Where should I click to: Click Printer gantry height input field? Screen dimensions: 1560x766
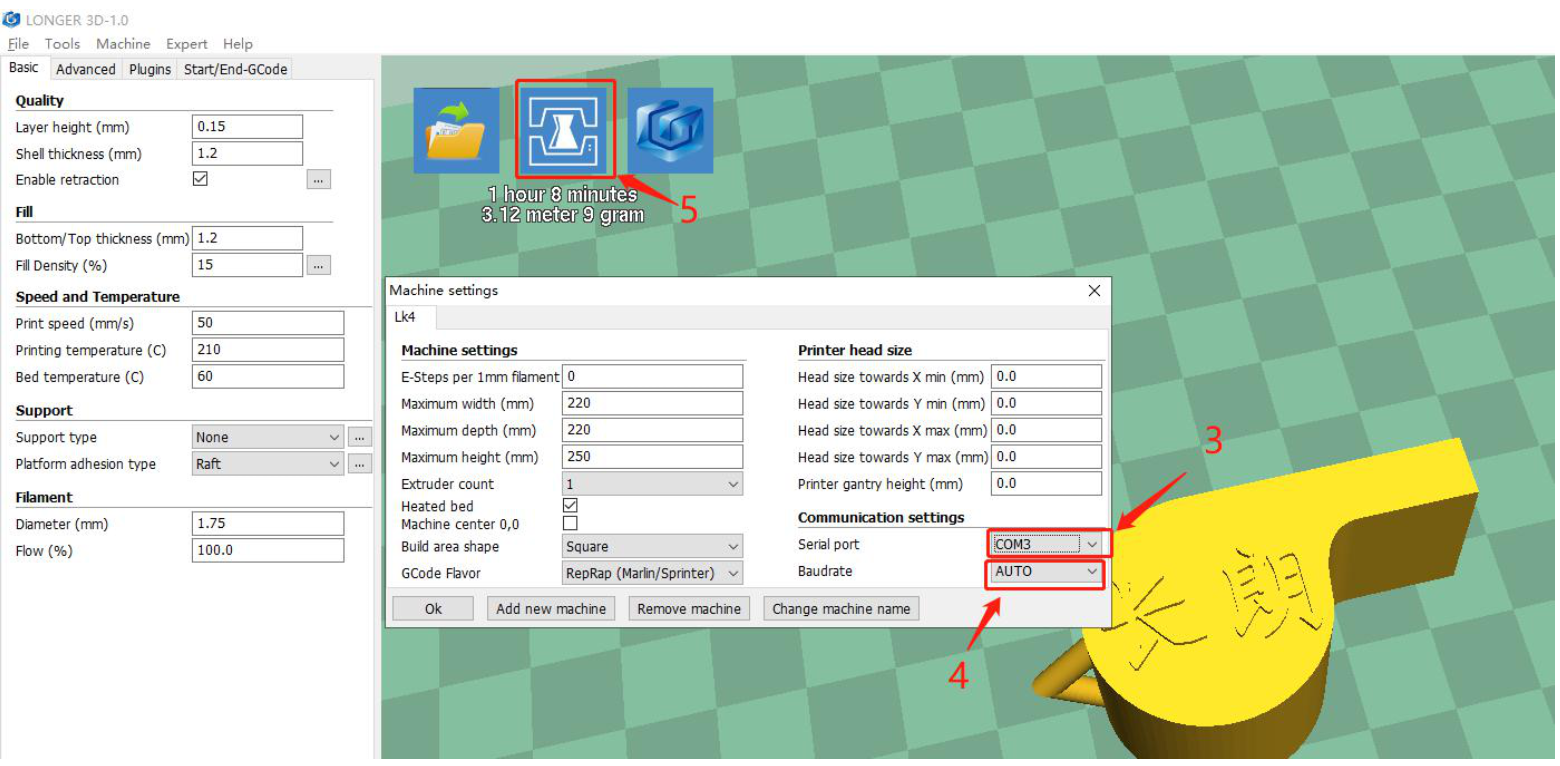[1046, 484]
